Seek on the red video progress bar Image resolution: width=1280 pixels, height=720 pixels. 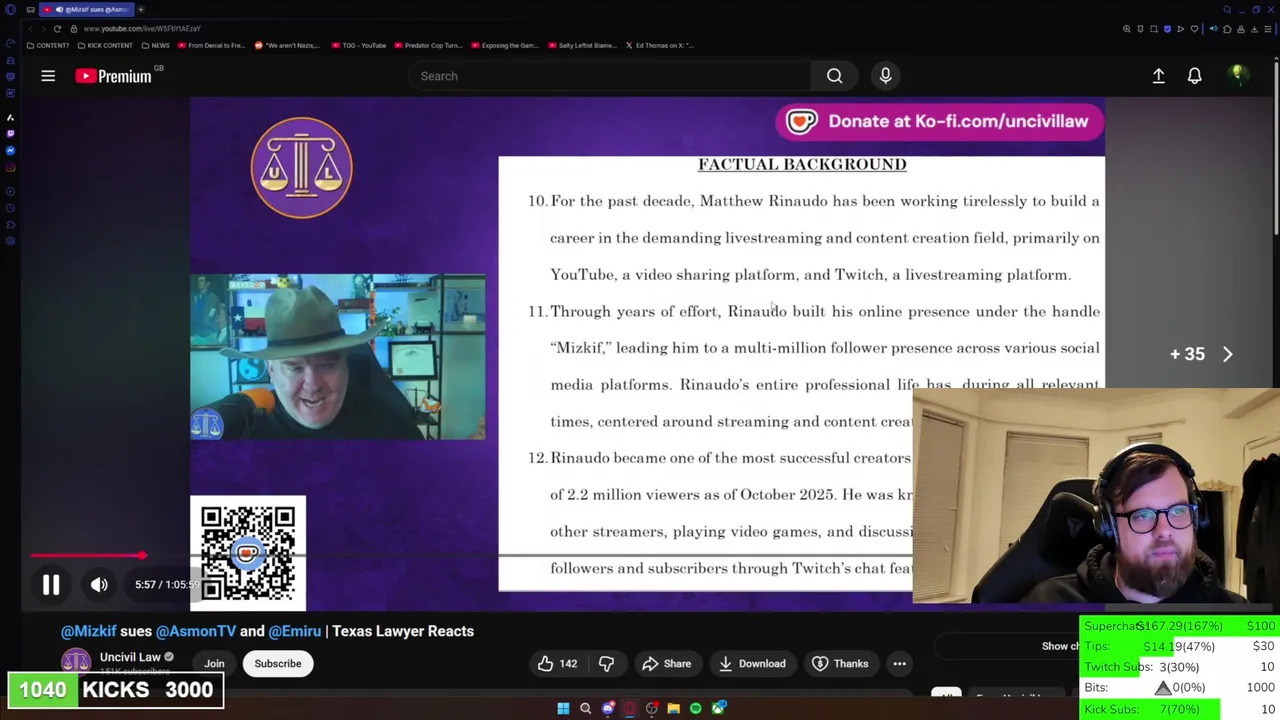click(88, 556)
